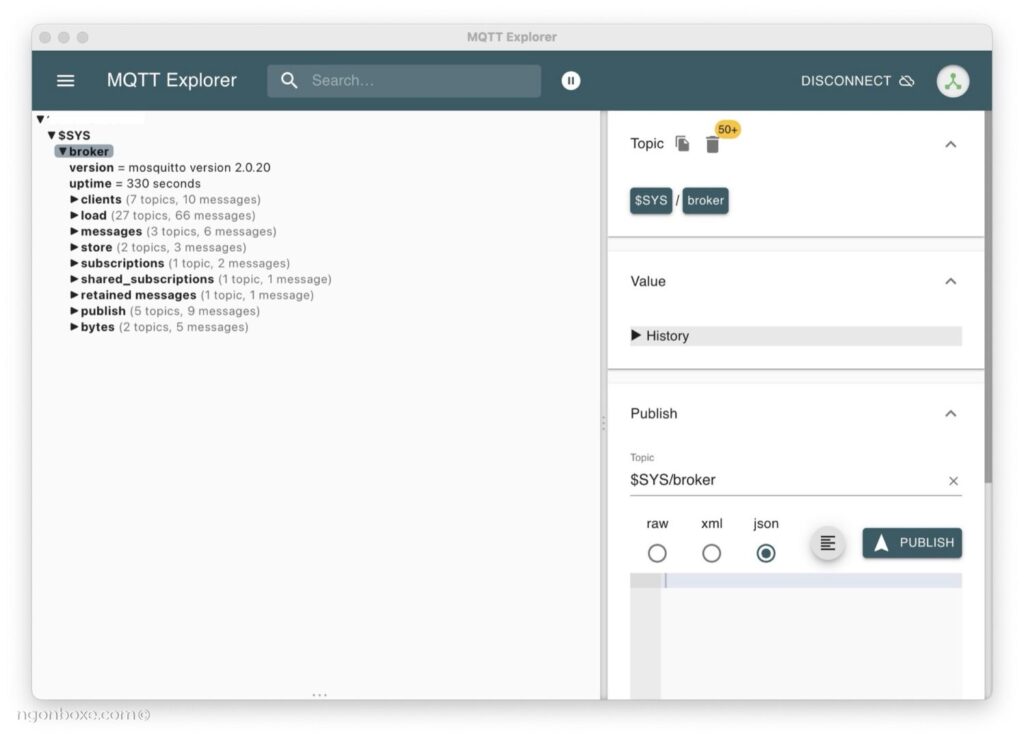Expand the shared_subscriptions topic node
Viewport: 1024px width, 739px height.
74,279
